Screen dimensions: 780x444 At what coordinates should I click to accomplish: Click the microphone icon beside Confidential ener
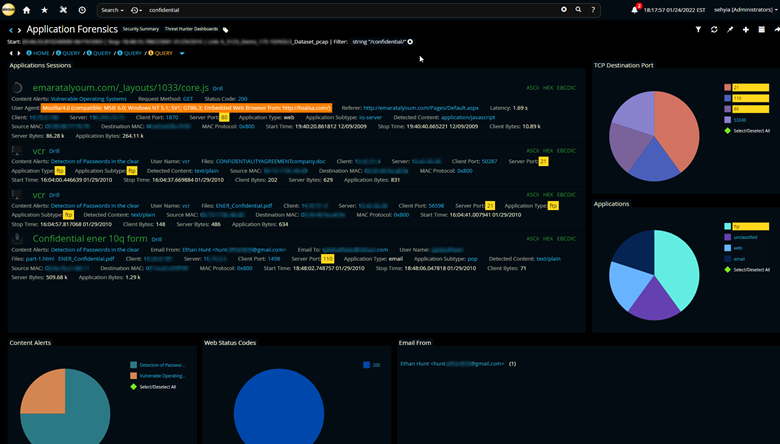point(17,239)
